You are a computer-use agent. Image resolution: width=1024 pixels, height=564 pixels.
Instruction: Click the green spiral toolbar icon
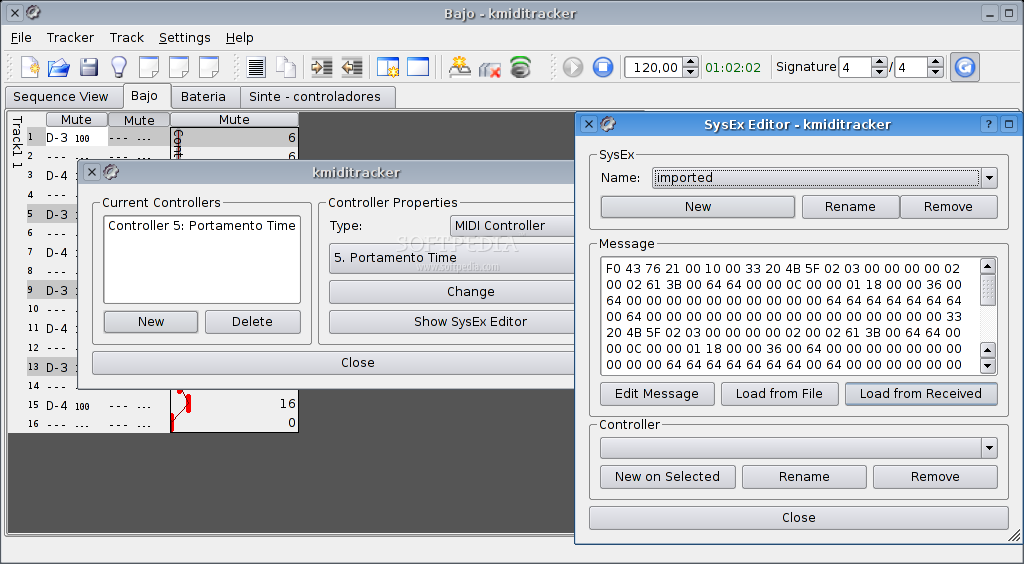click(520, 67)
